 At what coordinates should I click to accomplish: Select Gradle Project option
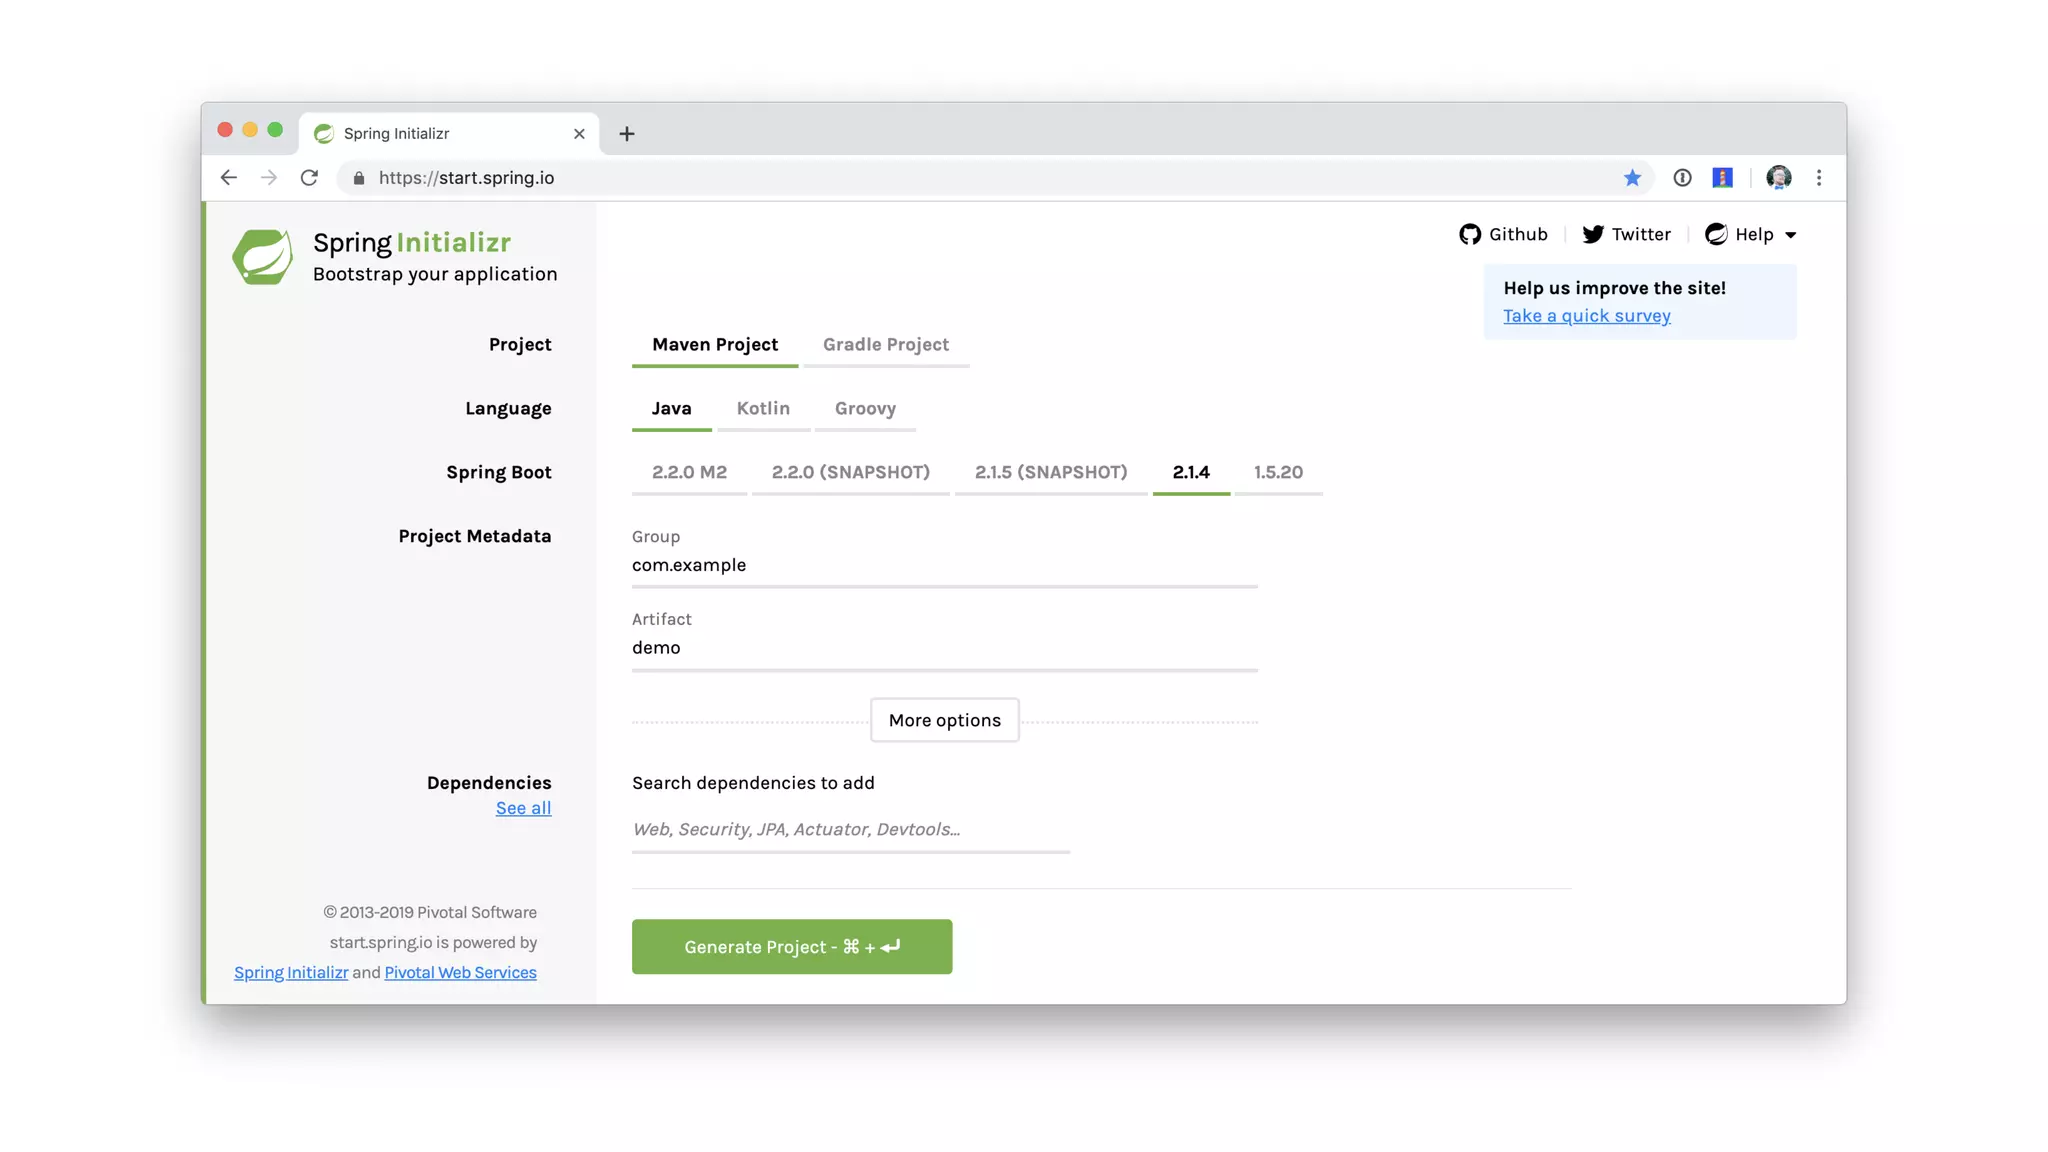(885, 345)
